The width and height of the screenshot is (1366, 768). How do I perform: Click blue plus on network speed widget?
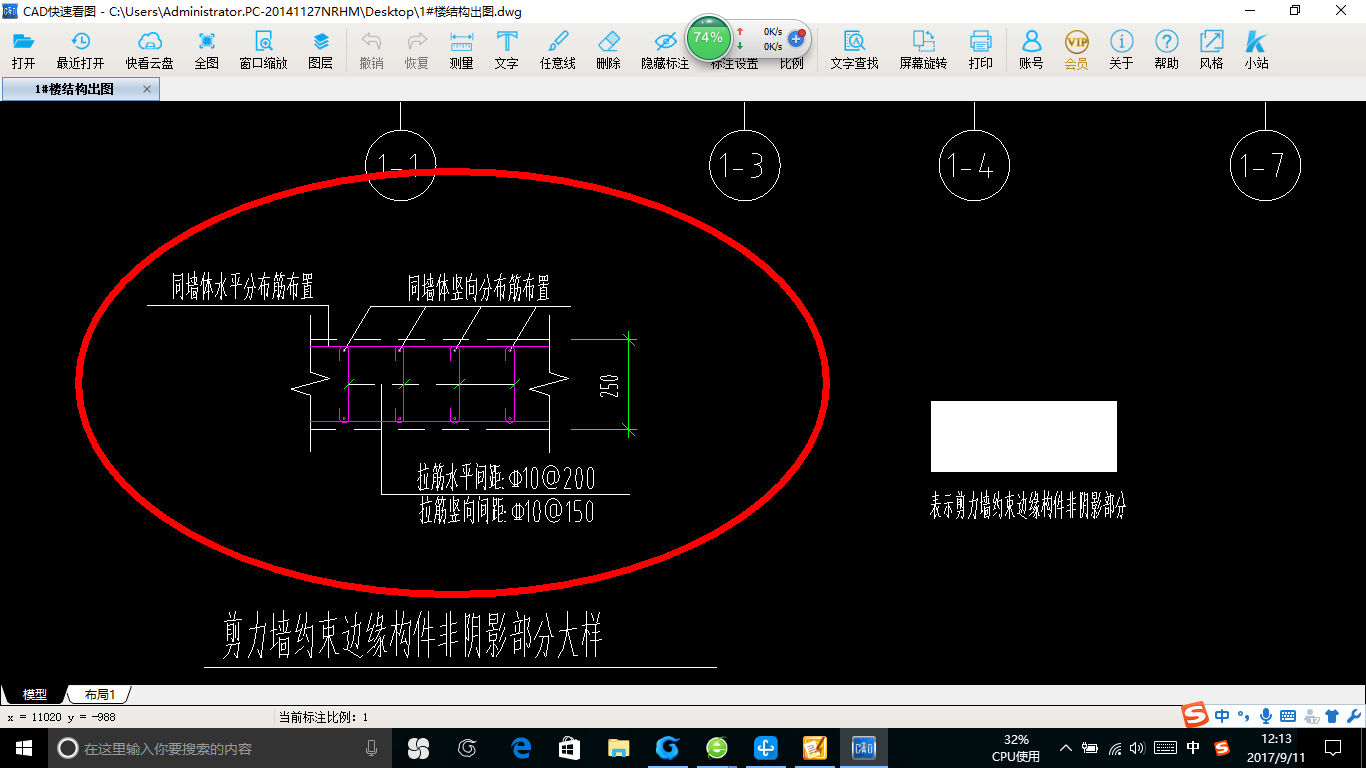[x=796, y=38]
